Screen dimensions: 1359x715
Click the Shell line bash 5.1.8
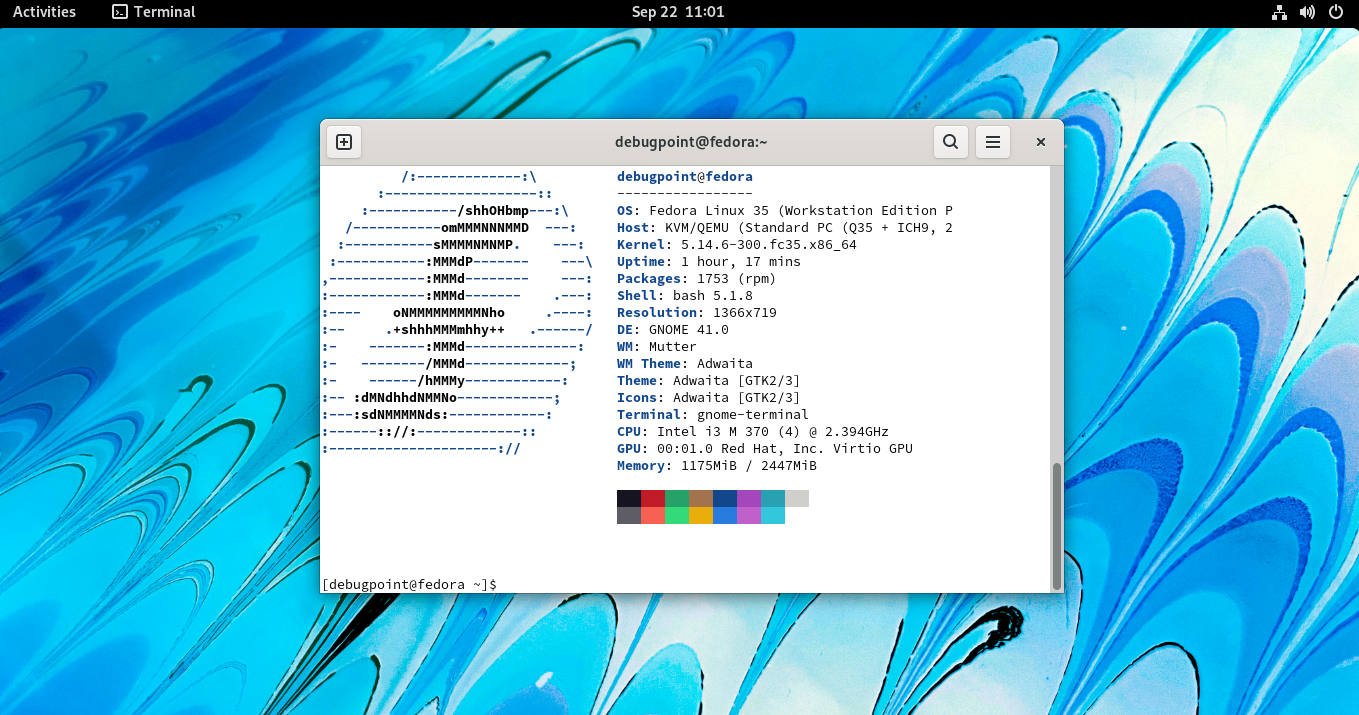point(685,296)
